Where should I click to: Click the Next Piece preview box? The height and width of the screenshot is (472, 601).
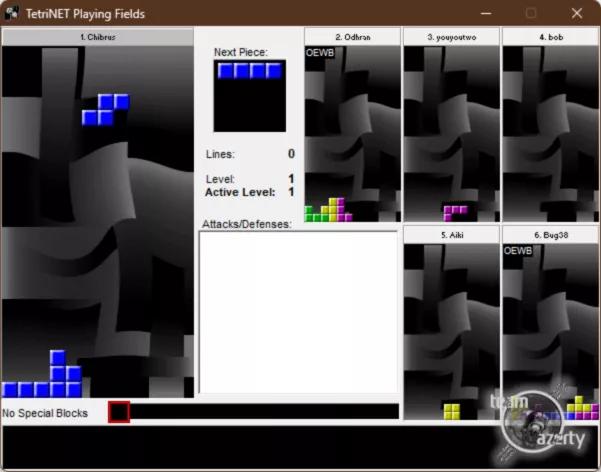click(x=250, y=96)
